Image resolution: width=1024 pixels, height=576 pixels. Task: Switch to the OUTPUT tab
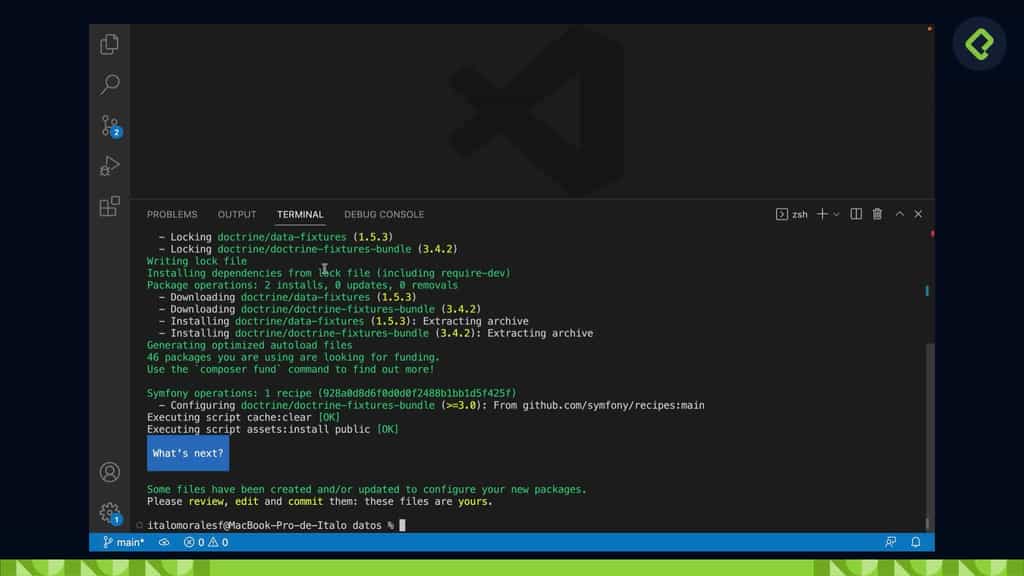point(237,214)
